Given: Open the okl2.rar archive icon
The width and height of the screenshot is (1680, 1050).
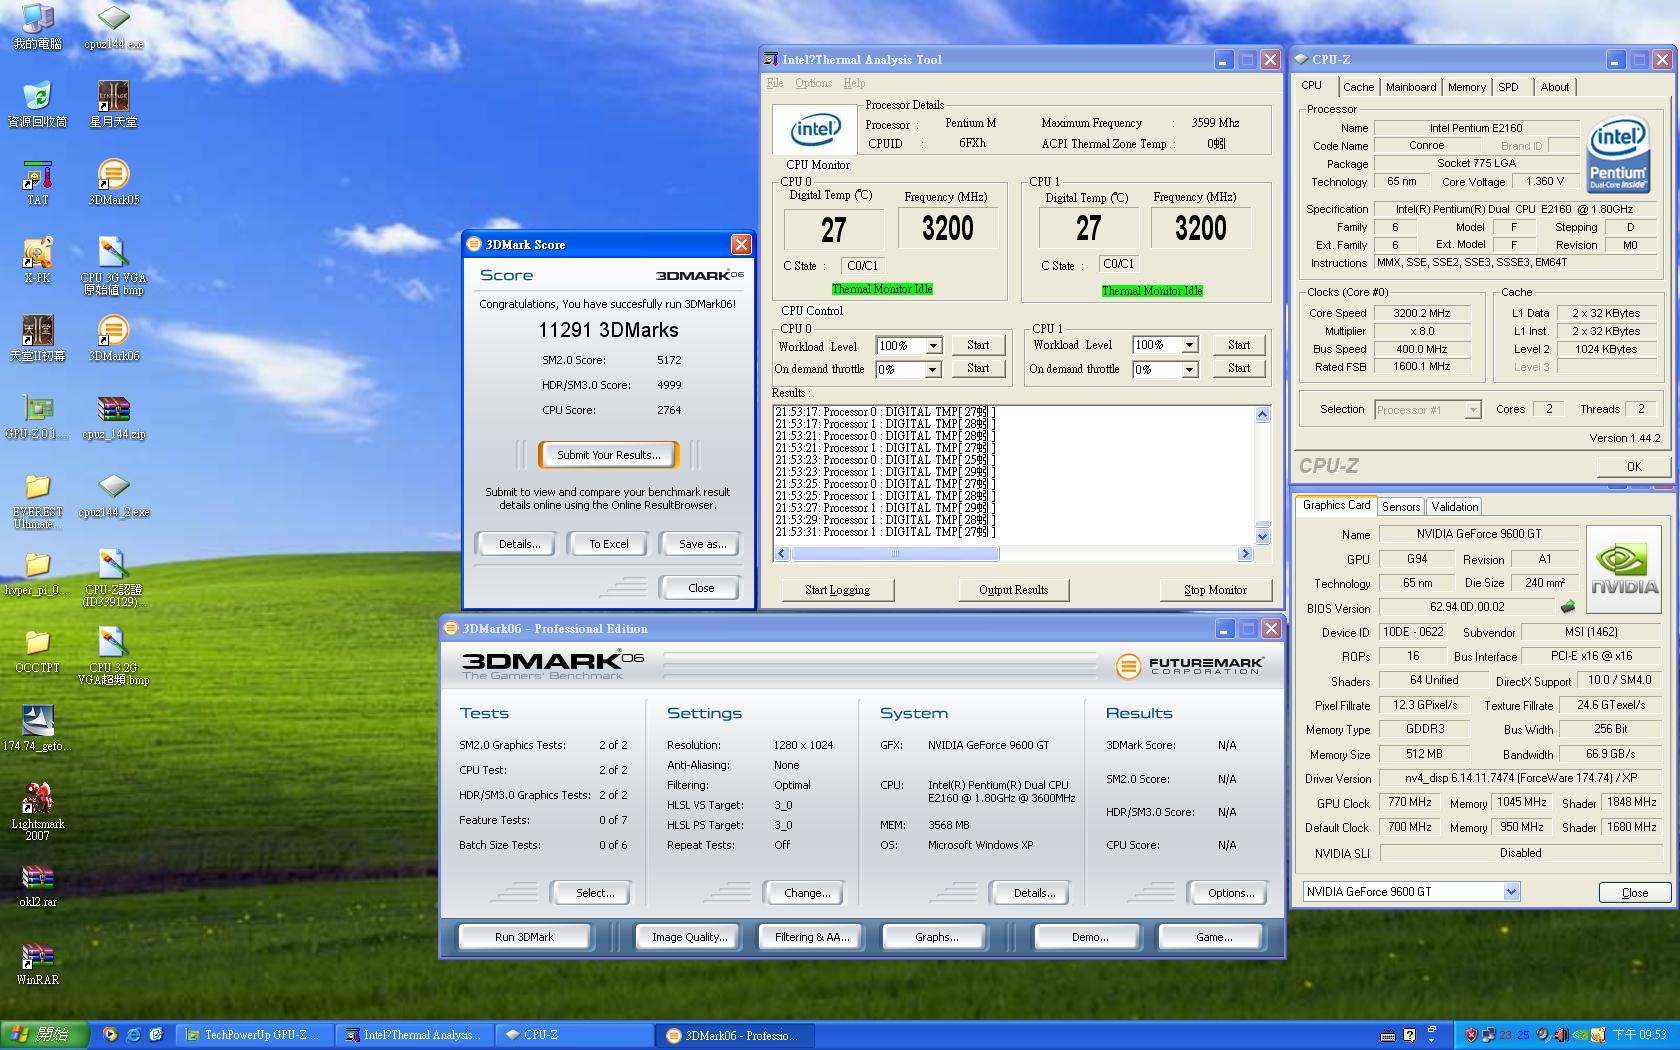Looking at the screenshot, I should [37, 885].
